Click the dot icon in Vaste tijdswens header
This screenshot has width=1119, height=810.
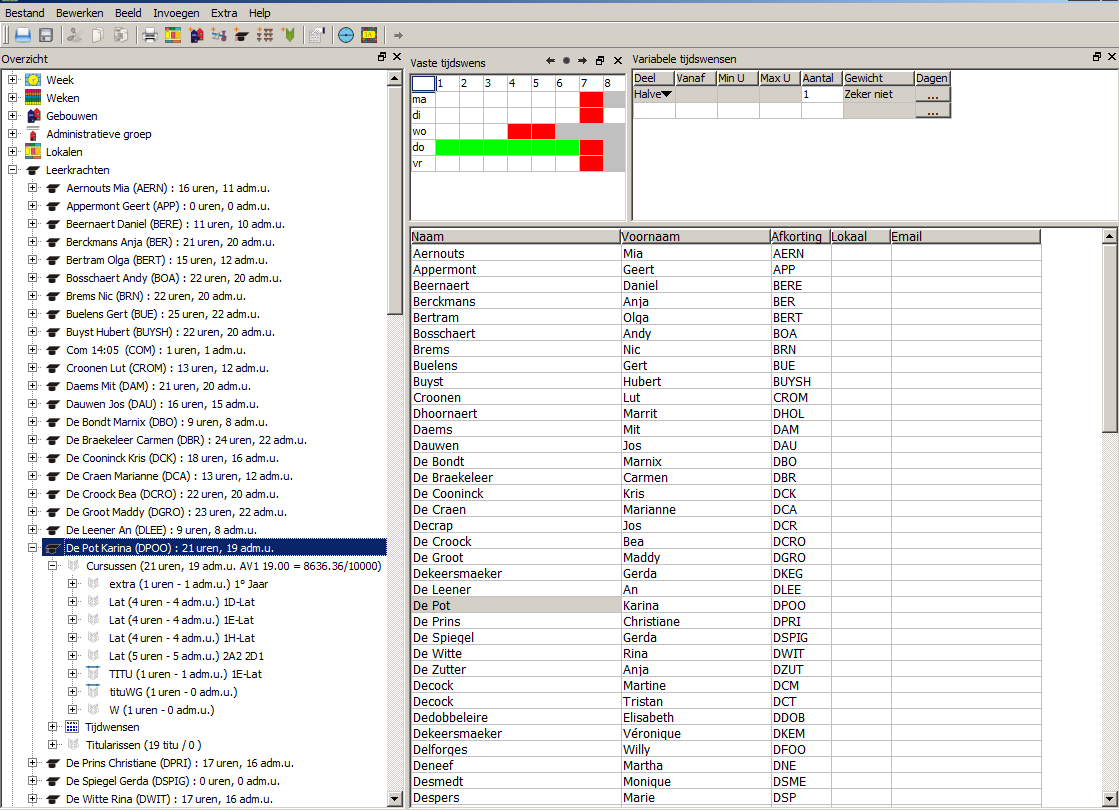(567, 61)
